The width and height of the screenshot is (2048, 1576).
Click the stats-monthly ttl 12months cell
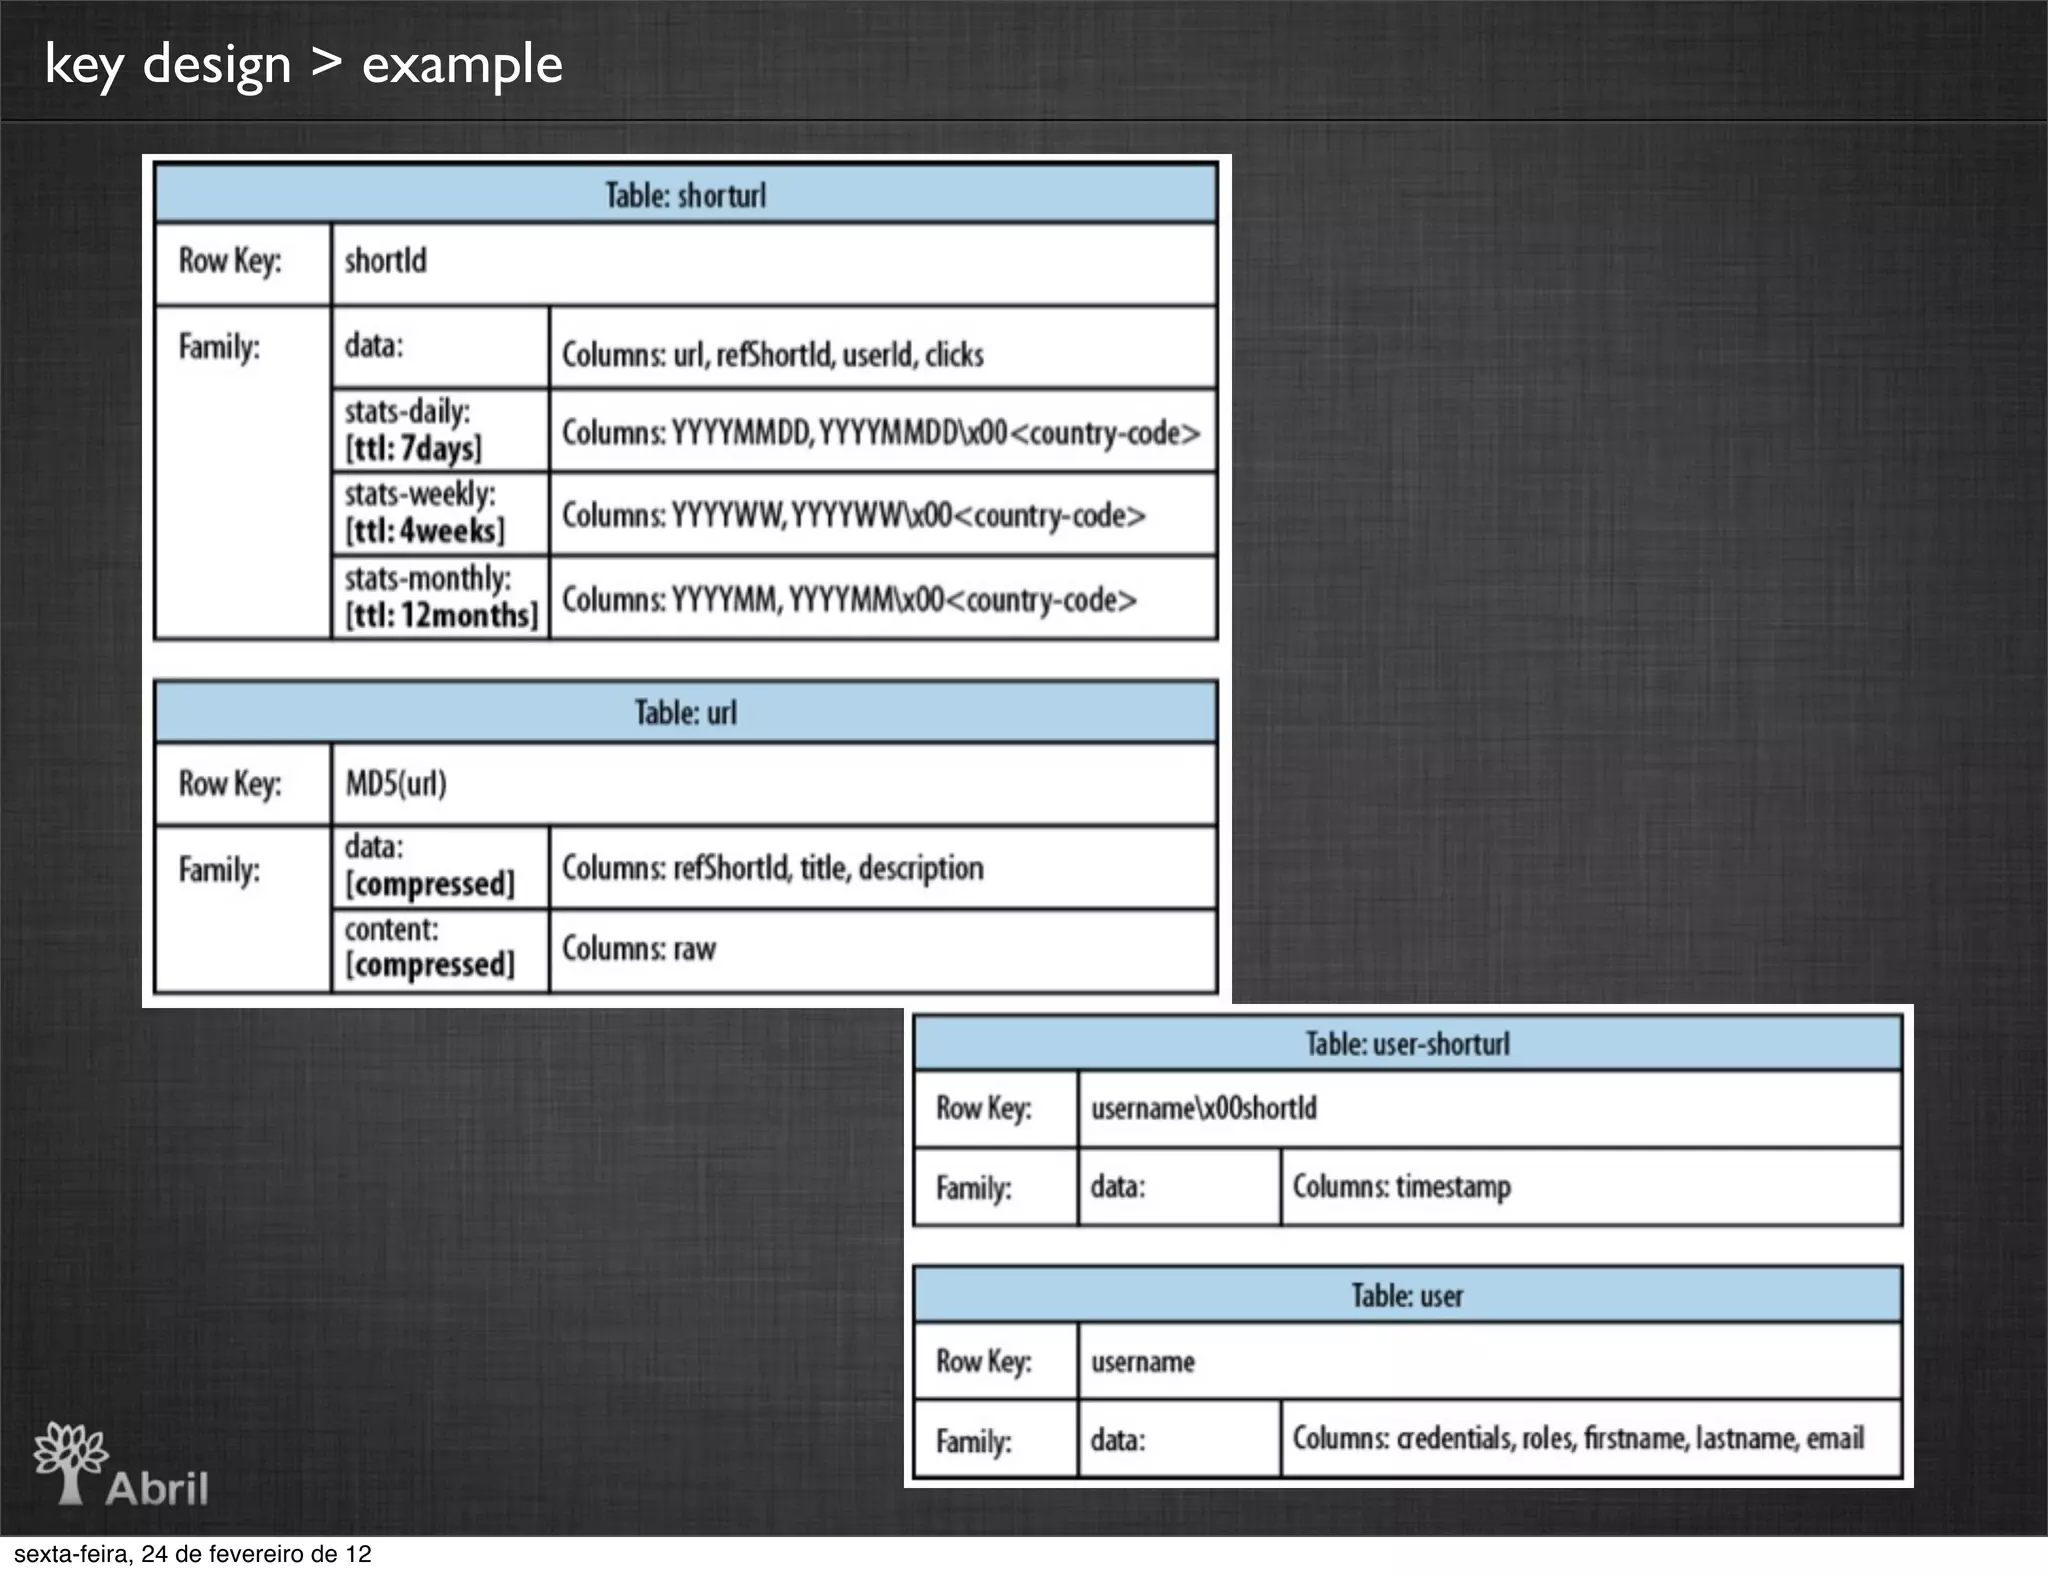pos(440,597)
